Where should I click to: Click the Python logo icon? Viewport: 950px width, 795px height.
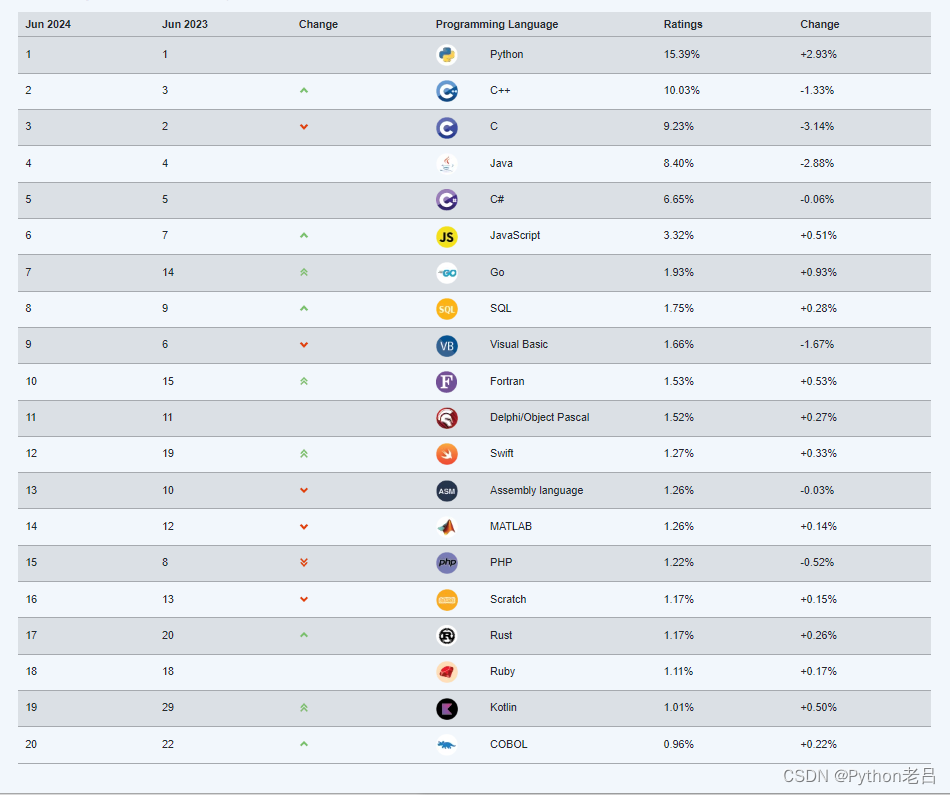point(447,55)
